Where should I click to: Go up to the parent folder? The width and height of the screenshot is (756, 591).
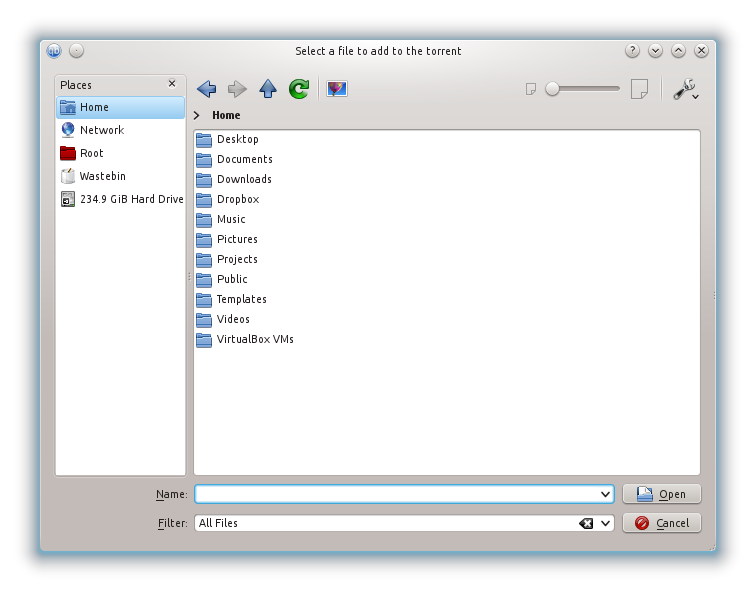pyautogui.click(x=268, y=89)
